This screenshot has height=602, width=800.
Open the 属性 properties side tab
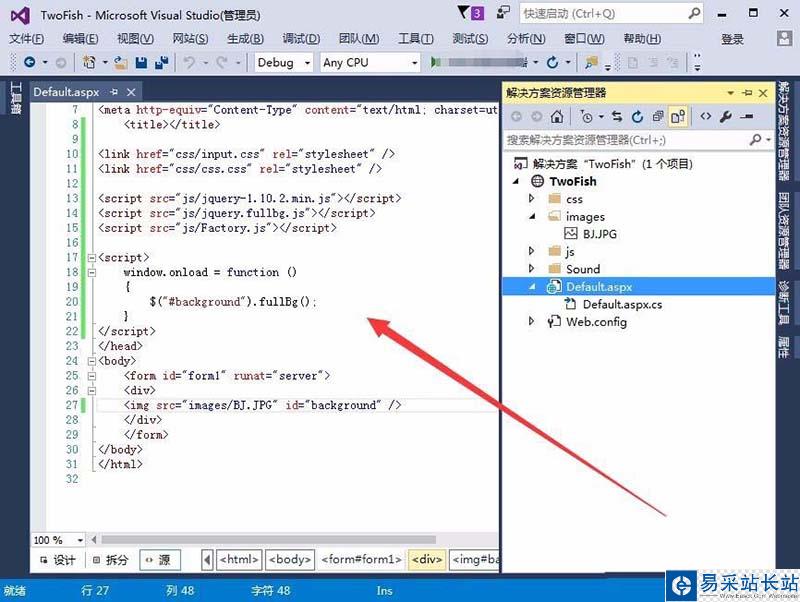[x=784, y=347]
